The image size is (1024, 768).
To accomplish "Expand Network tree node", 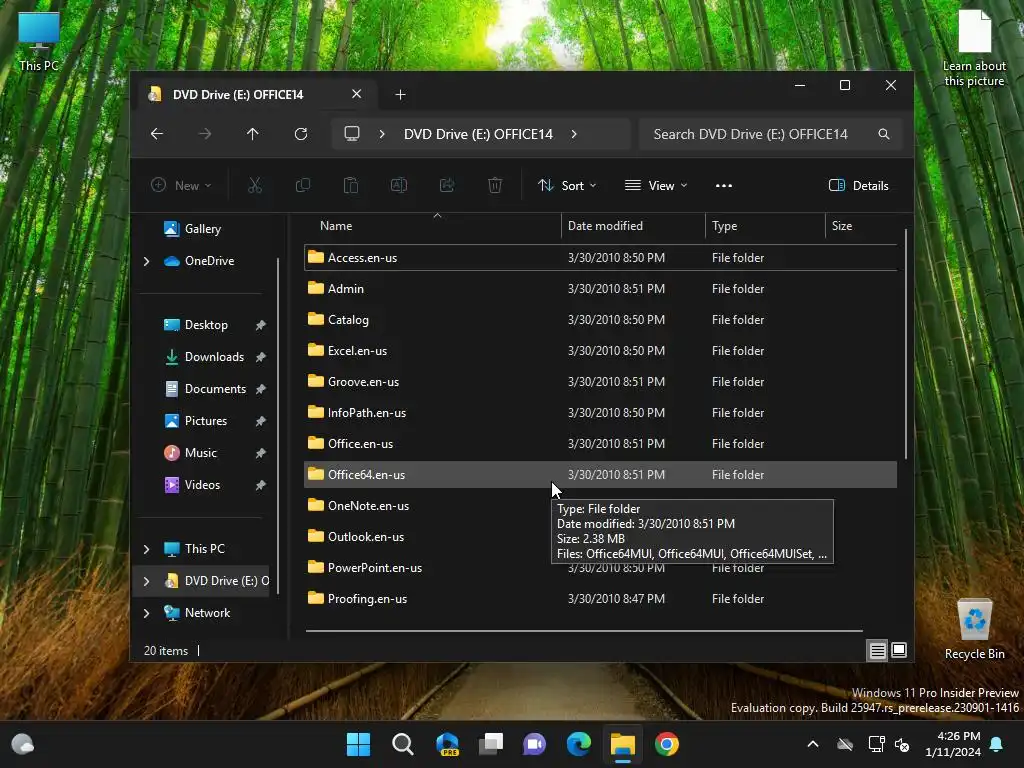I will pyautogui.click(x=146, y=613).
